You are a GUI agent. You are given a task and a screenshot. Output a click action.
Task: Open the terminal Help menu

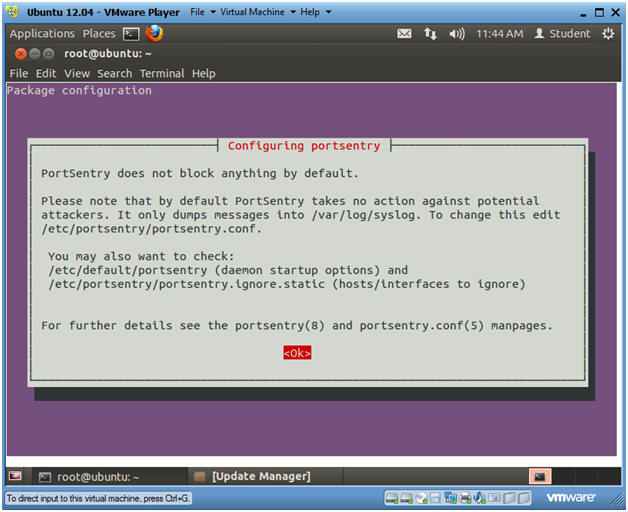tap(203, 74)
